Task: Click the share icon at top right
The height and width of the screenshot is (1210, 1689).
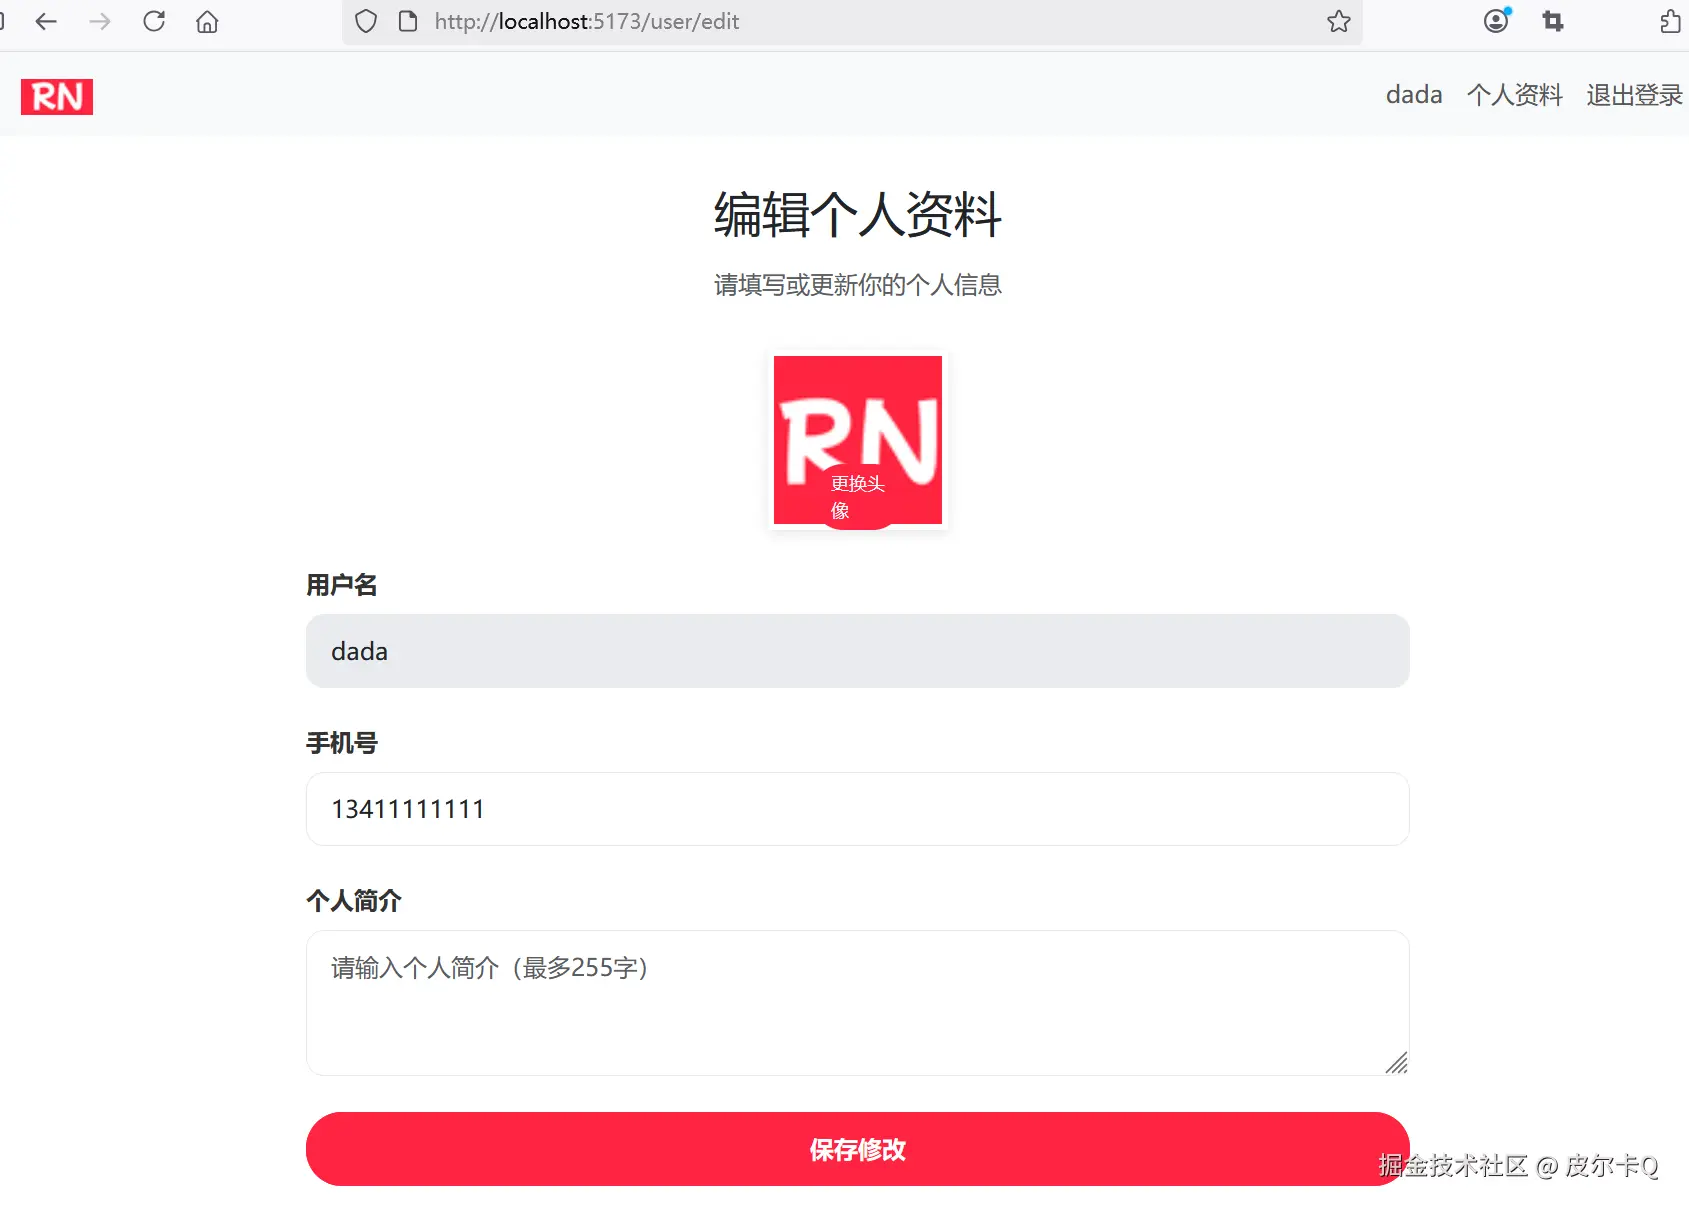Action: click(x=1668, y=21)
